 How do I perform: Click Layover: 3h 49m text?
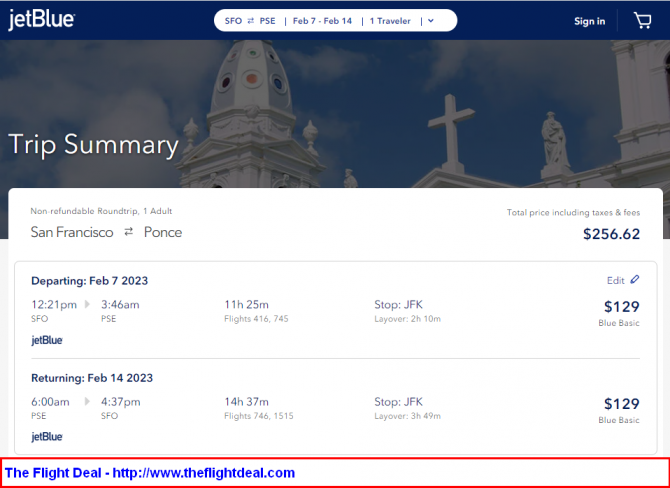[408, 416]
